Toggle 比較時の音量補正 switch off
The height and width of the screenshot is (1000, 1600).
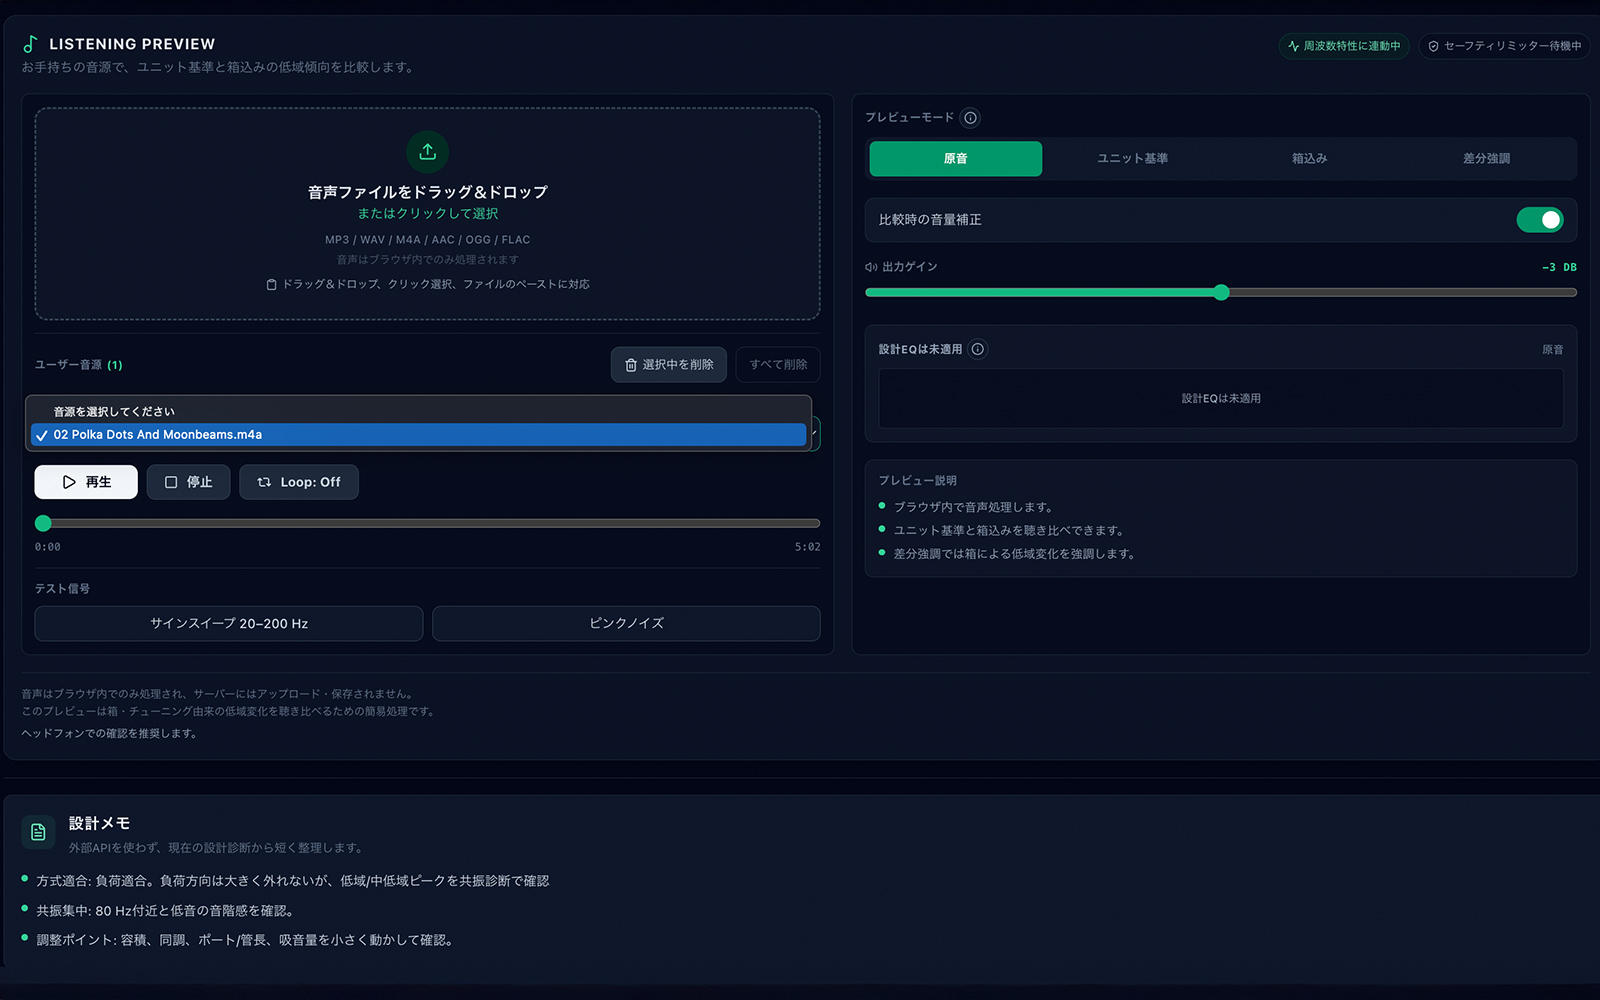[1540, 220]
